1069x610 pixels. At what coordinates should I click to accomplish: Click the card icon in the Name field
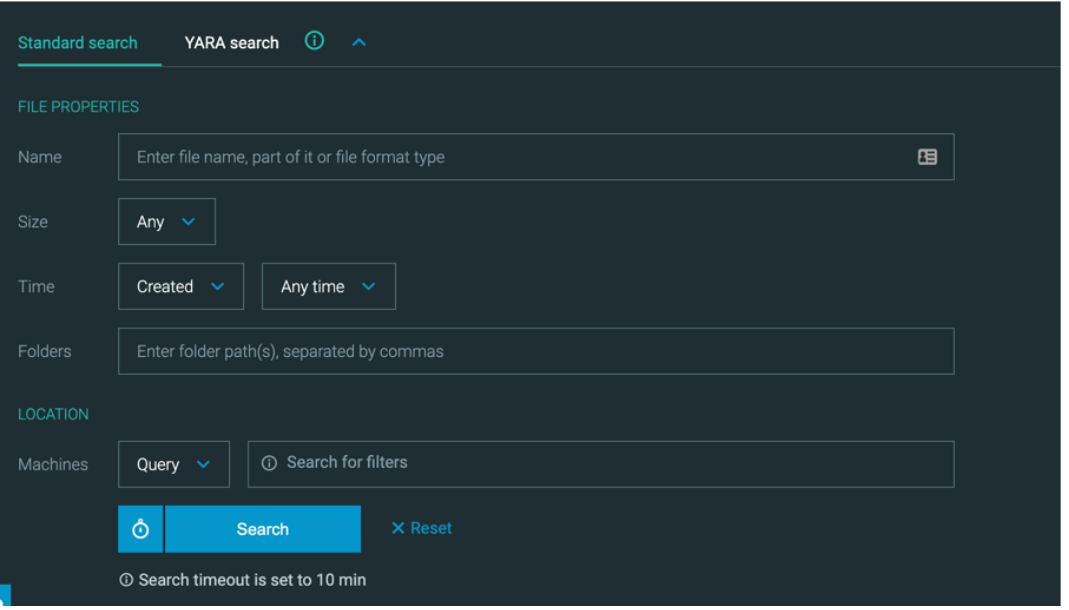[x=927, y=157]
